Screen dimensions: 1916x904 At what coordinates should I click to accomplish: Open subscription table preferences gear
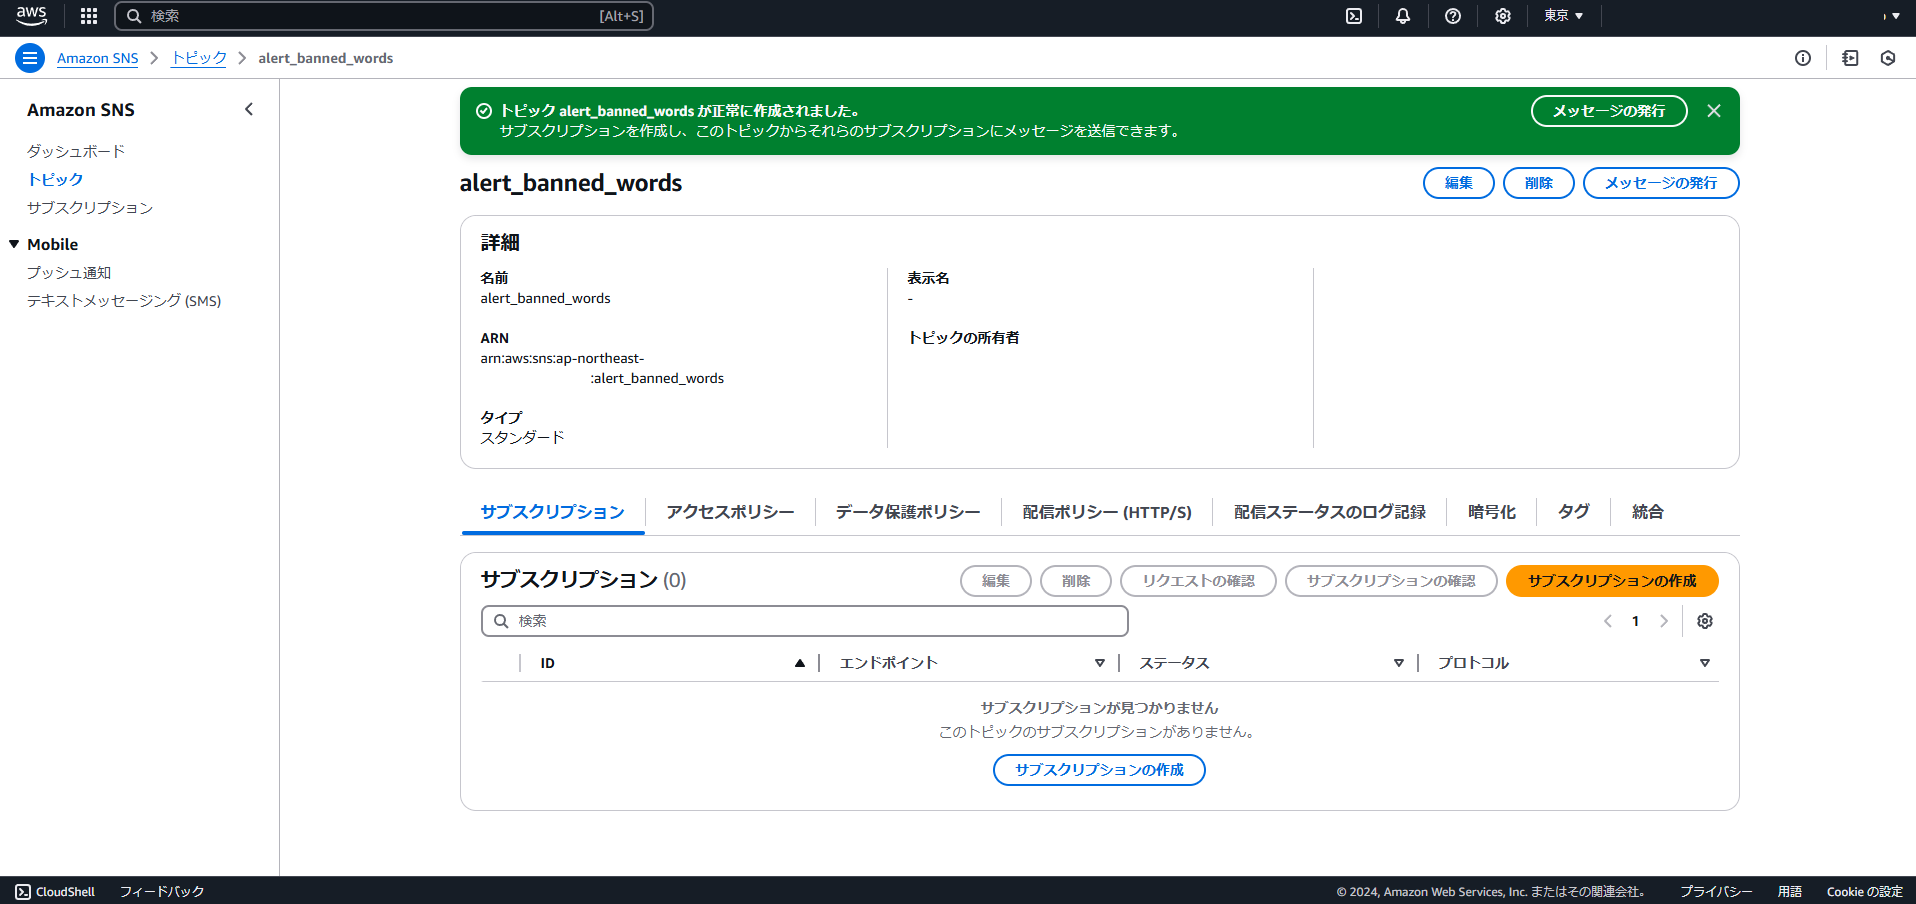pyautogui.click(x=1705, y=621)
